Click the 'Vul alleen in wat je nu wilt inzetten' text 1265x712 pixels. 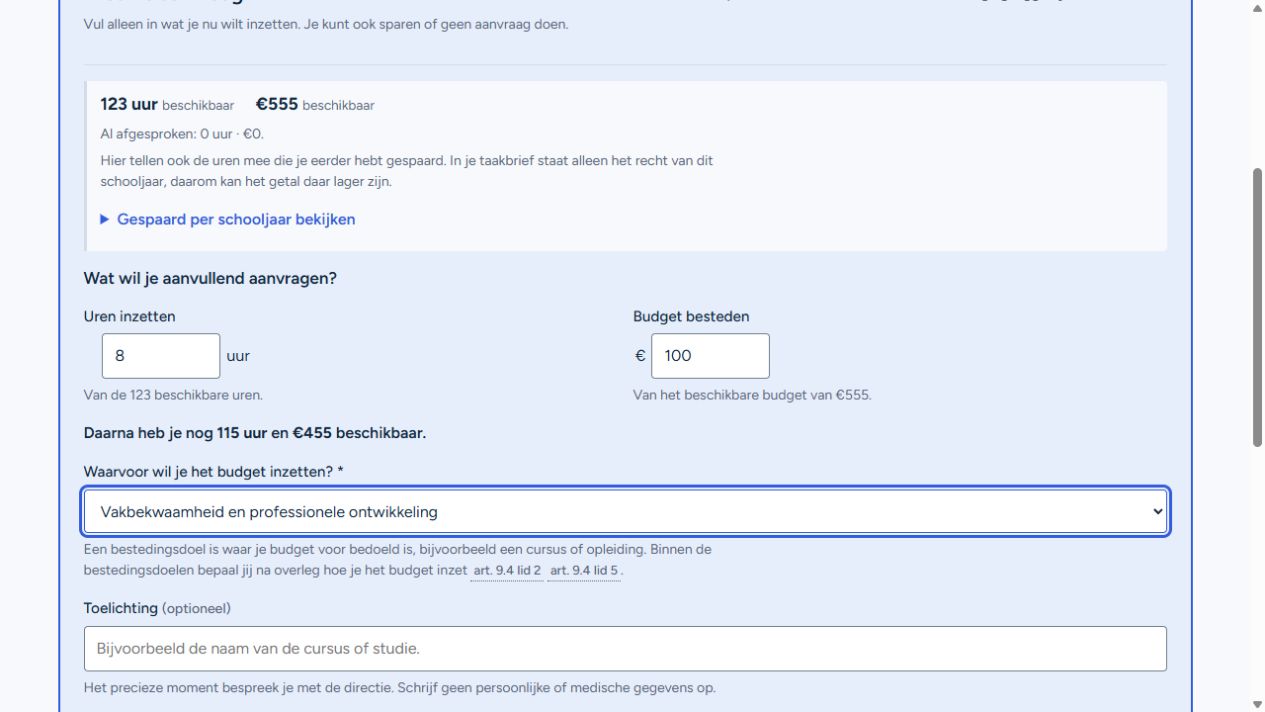click(326, 24)
